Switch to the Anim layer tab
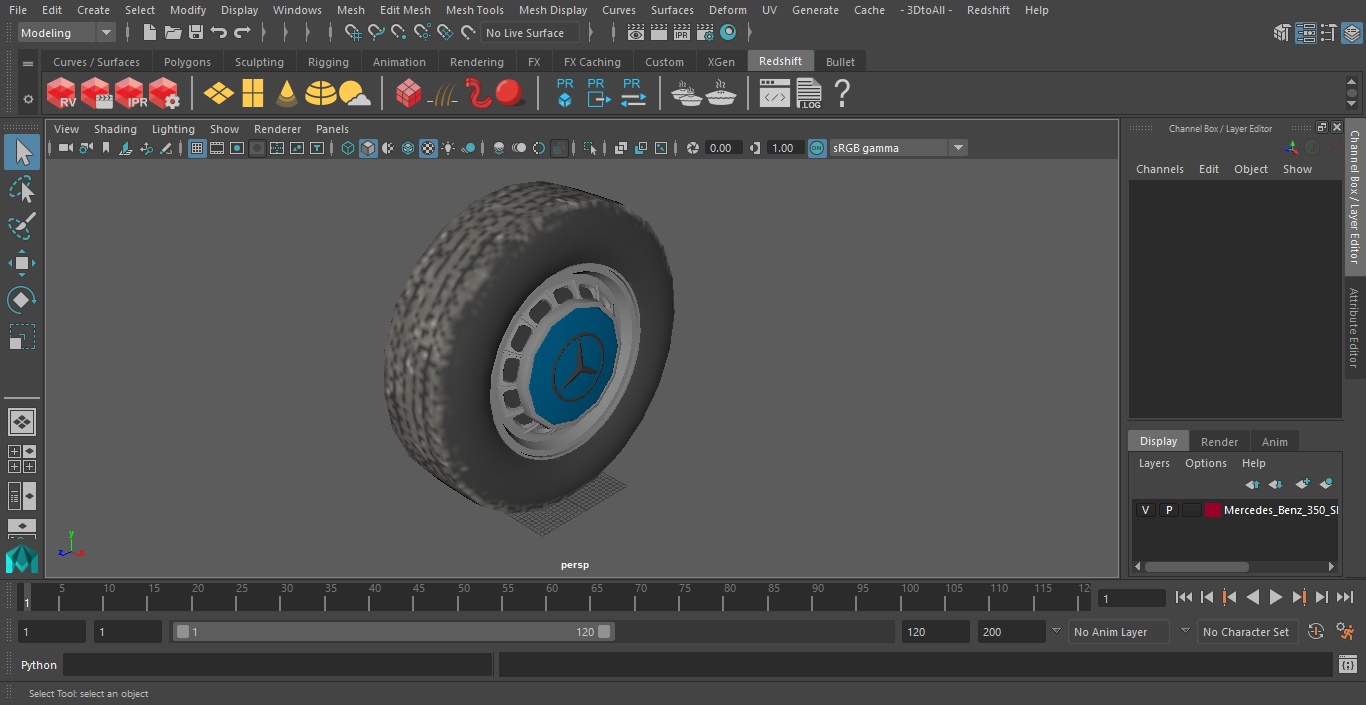Image resolution: width=1366 pixels, height=705 pixels. 1274,442
